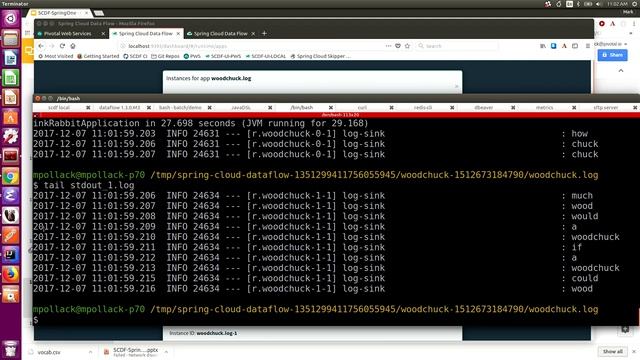Image resolution: width=640 pixels, height=360 pixels.
Task: Bookmark this page with star icon
Action: pyautogui.click(x=407, y=46)
